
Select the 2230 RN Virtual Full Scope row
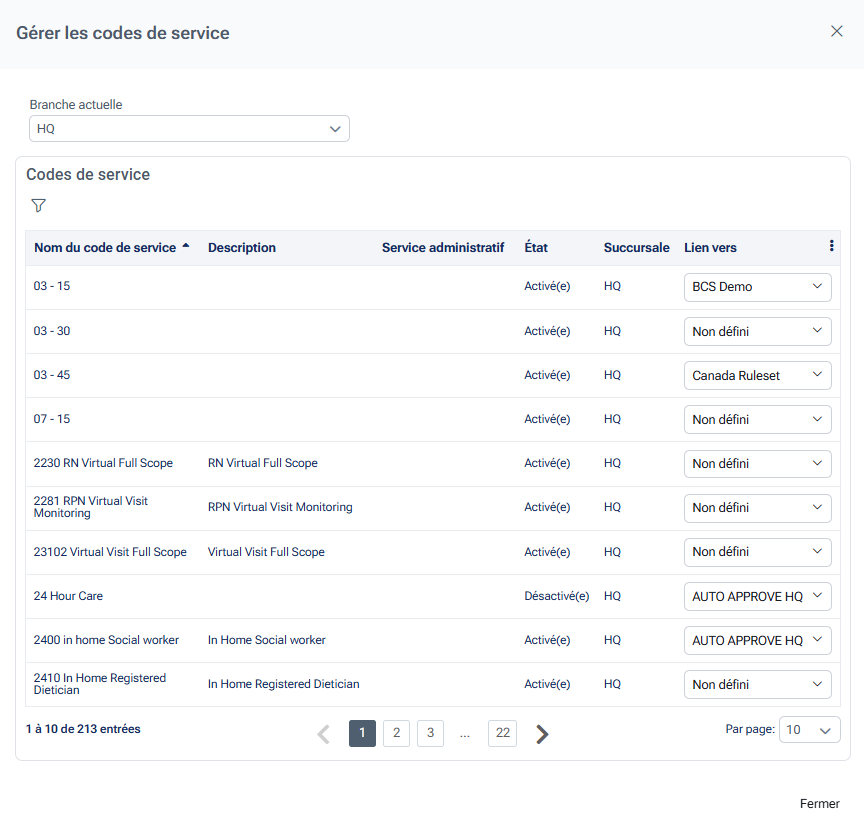pyautogui.click(x=103, y=464)
